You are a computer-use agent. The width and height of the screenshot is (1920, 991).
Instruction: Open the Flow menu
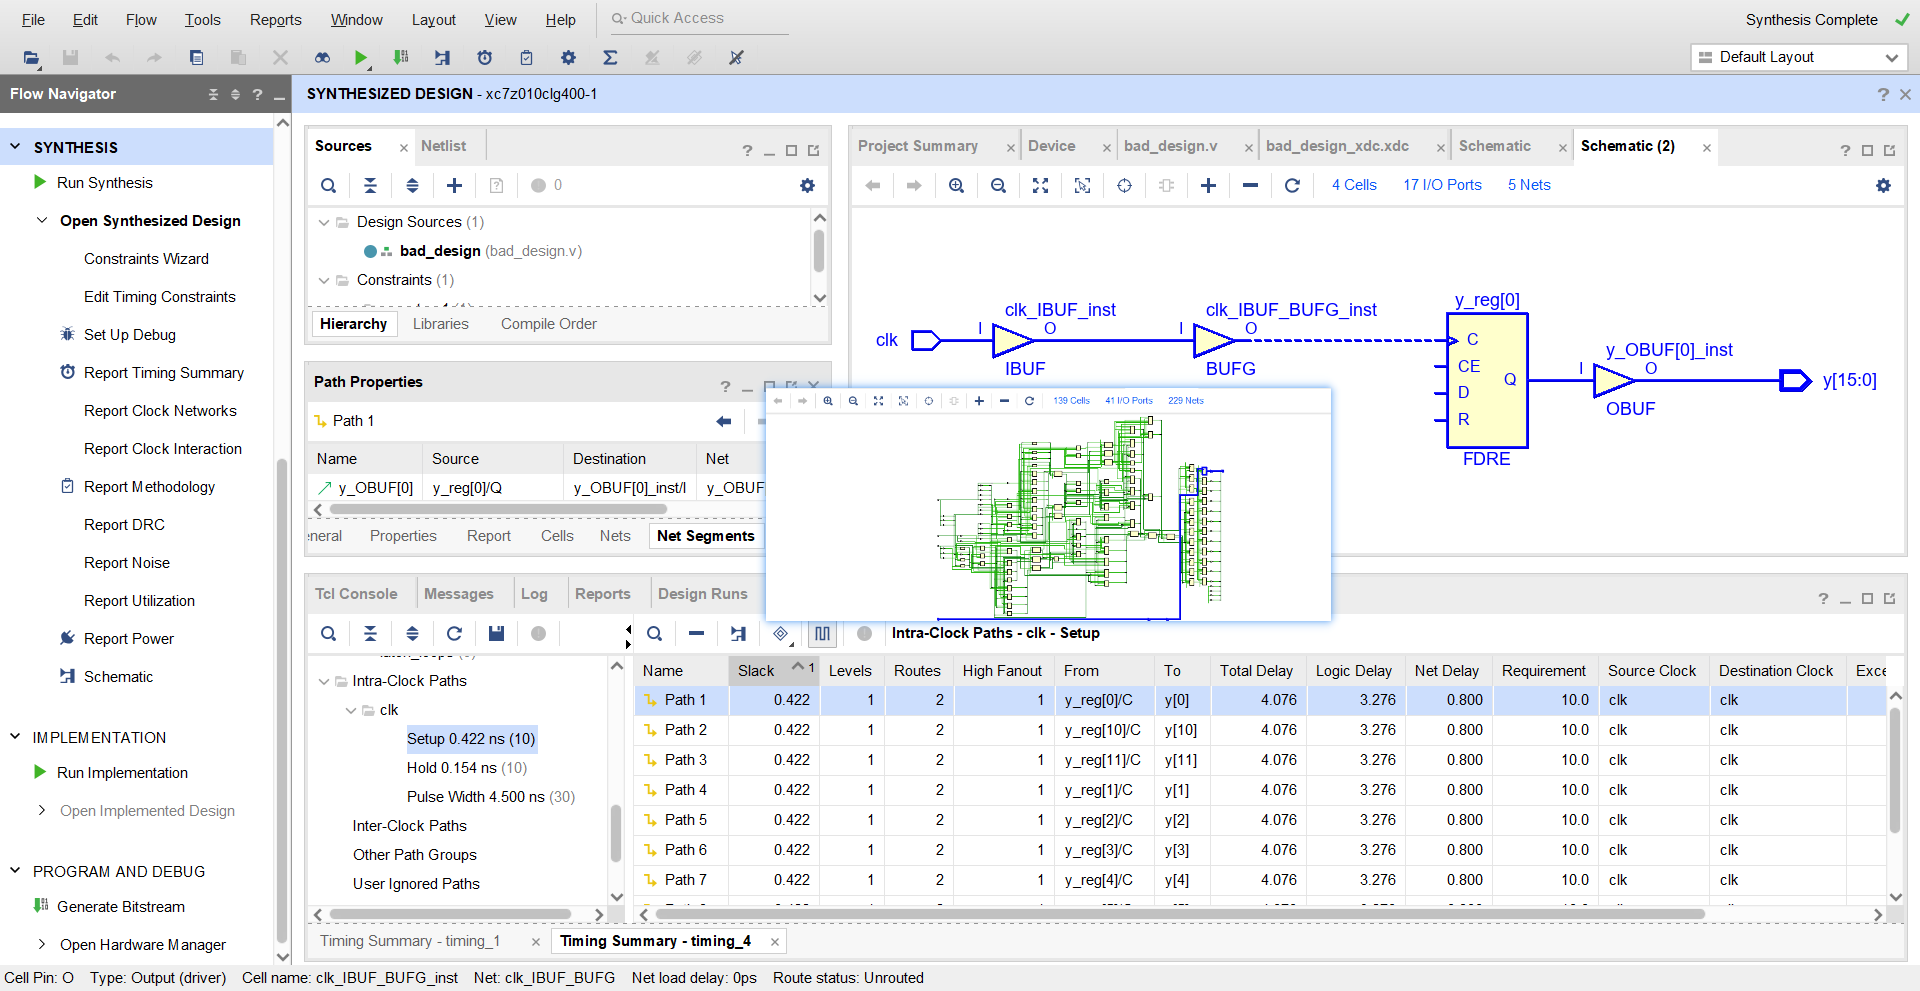141,20
